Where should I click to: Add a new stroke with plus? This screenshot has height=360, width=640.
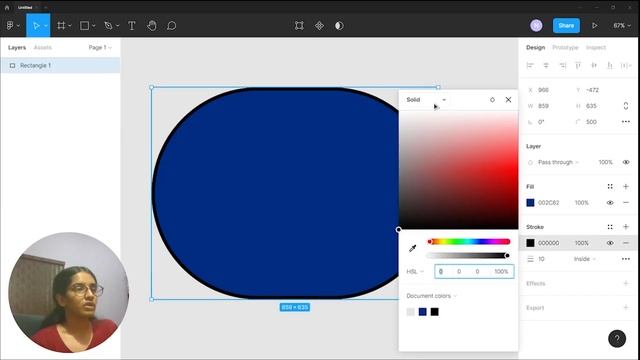click(x=626, y=227)
